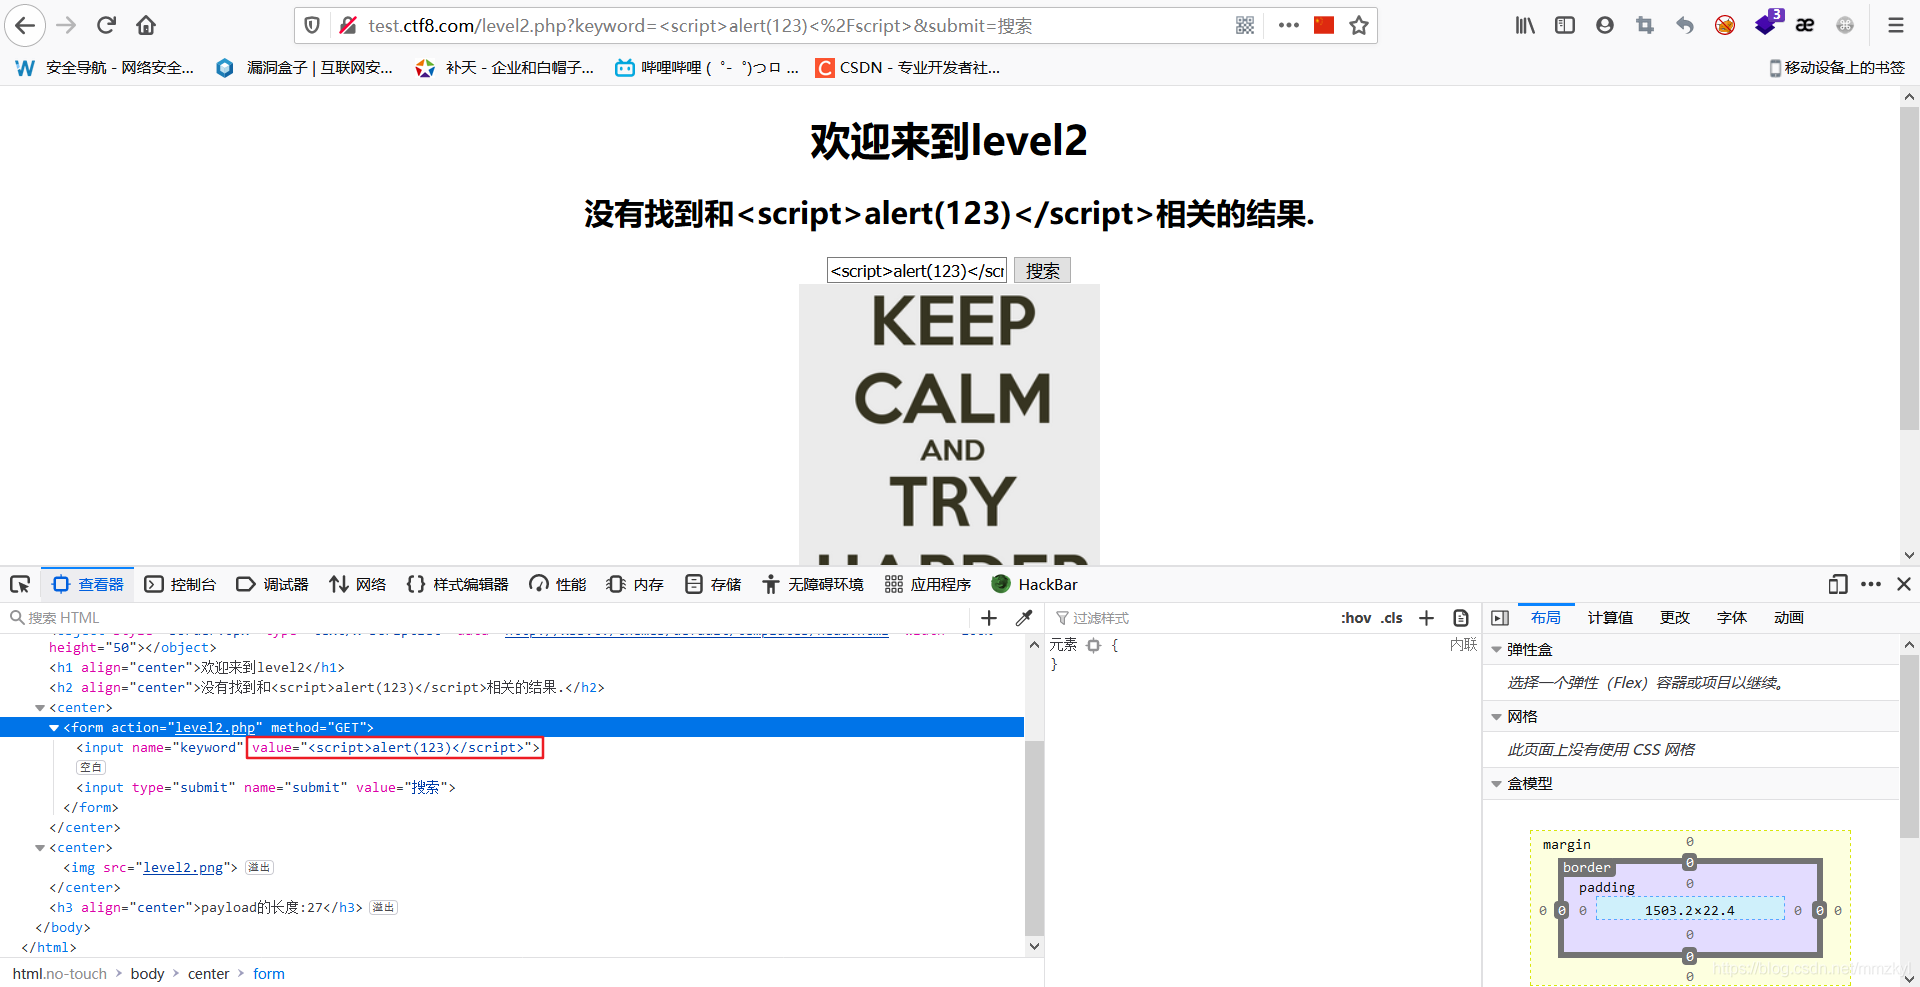Open page actions three-dot menu
Screen dimensions: 1920x987
coord(1289,25)
